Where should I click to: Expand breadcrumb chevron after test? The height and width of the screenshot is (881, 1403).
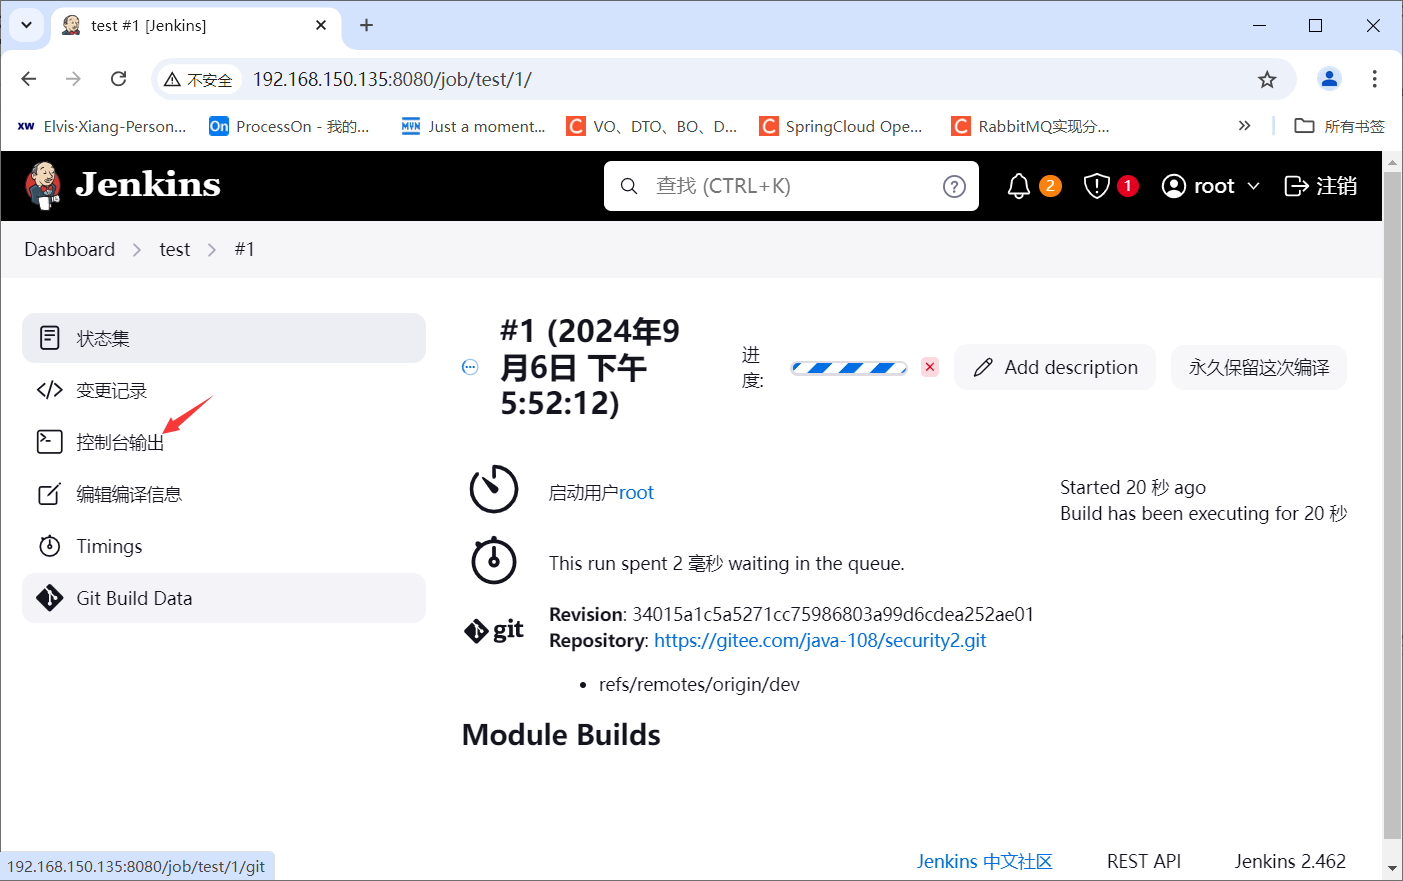pos(212,250)
